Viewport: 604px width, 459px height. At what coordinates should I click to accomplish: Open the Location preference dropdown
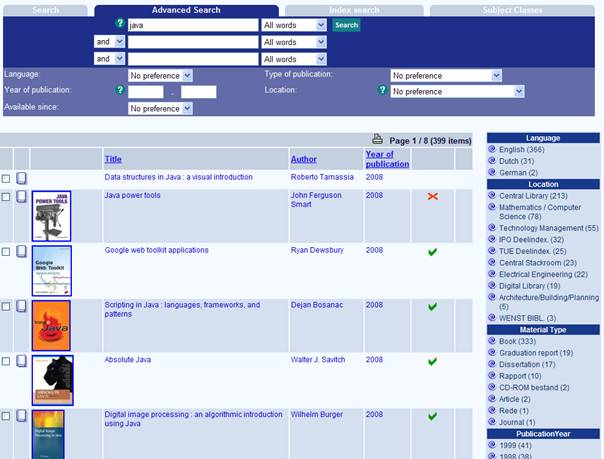pyautogui.click(x=457, y=91)
